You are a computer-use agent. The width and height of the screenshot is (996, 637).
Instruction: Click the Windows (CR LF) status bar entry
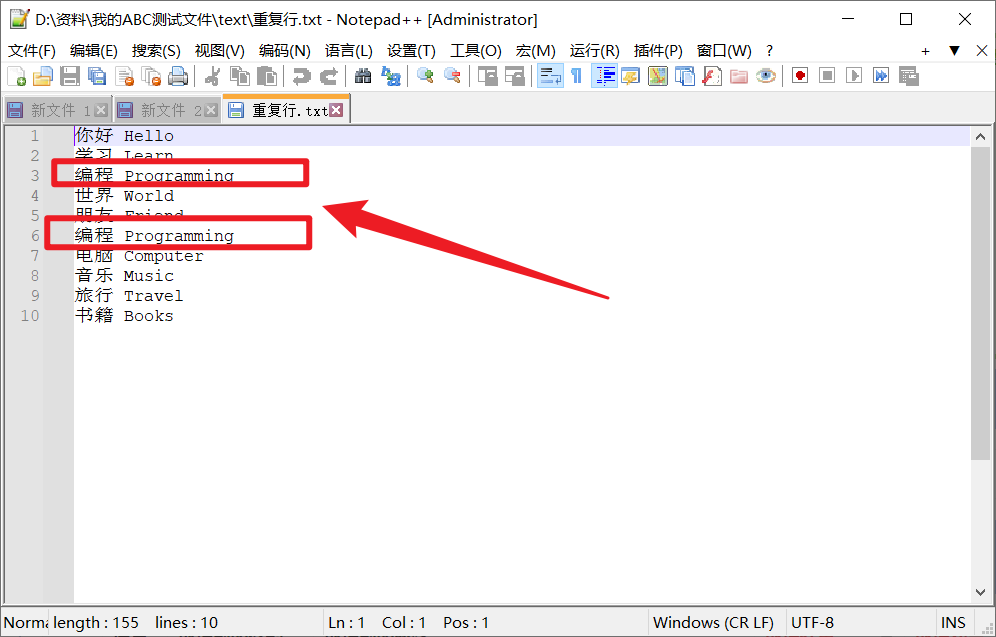tap(716, 622)
